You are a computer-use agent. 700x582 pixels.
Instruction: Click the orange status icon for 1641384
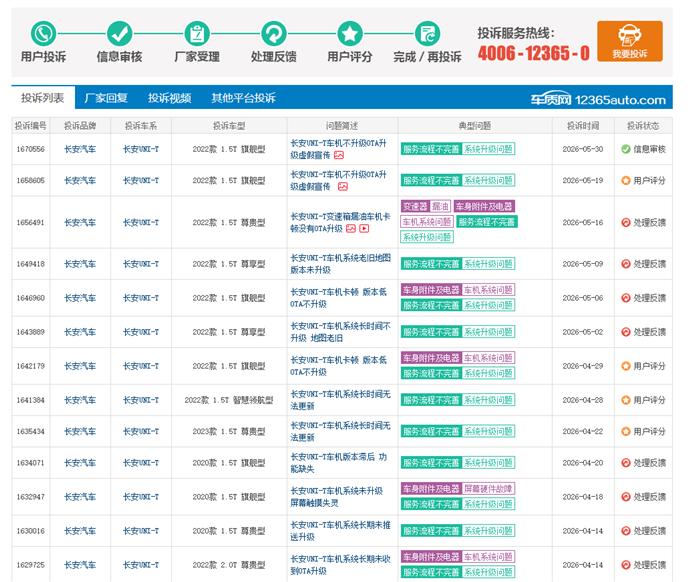(x=625, y=400)
